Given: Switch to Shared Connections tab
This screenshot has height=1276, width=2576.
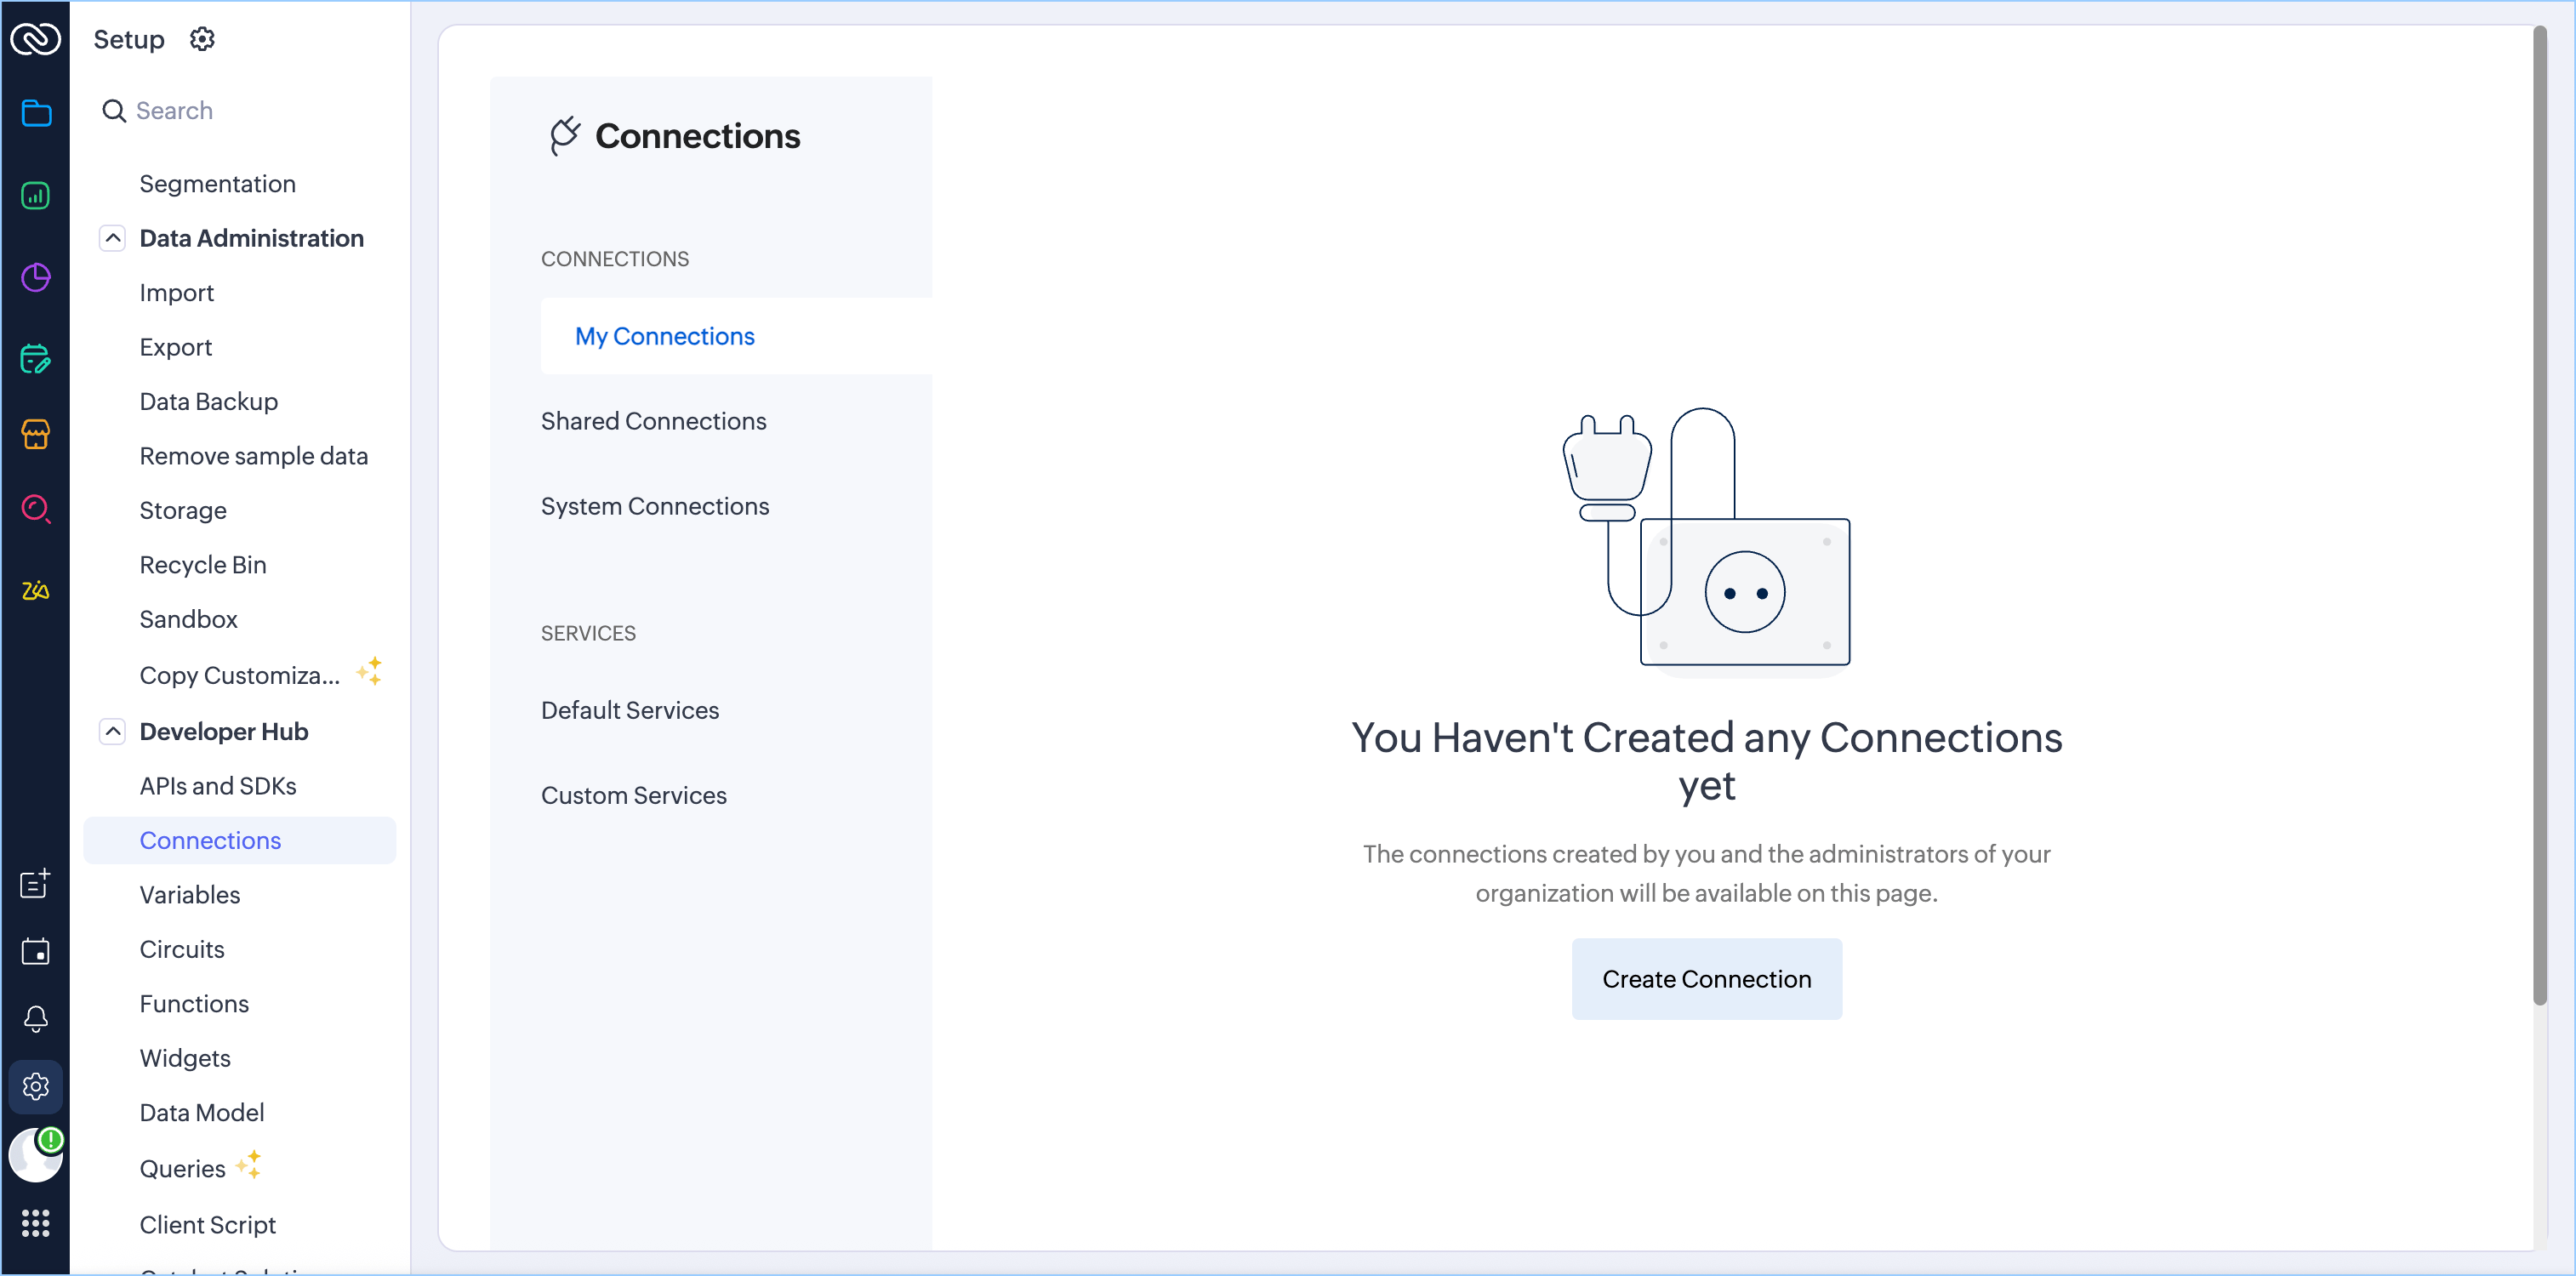Looking at the screenshot, I should (653, 421).
